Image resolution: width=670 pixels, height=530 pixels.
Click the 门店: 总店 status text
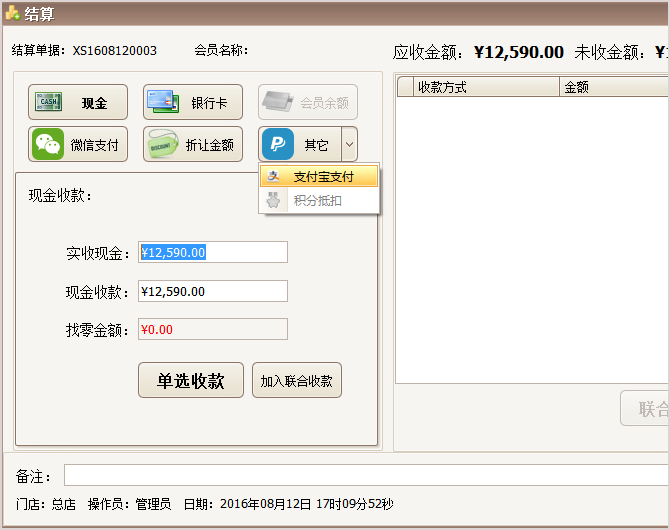point(46,504)
